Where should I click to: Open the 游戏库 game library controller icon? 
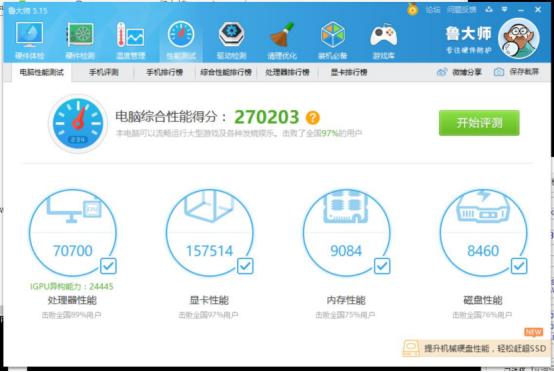383,35
